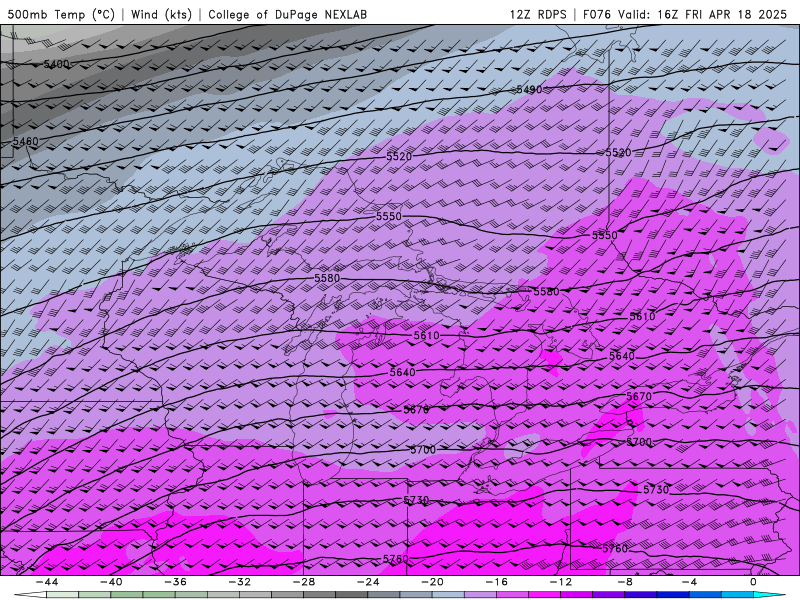Viewport: 800px width, 600px height.
Task: Click the eastern 5760 contour label
Action: [x=615, y=549]
